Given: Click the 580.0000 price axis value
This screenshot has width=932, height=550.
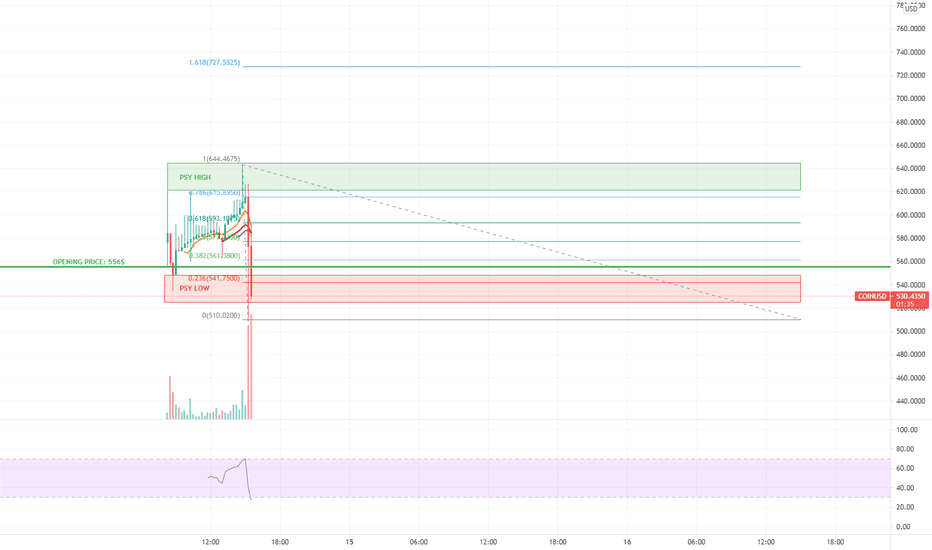Looking at the screenshot, I should 911,238.
